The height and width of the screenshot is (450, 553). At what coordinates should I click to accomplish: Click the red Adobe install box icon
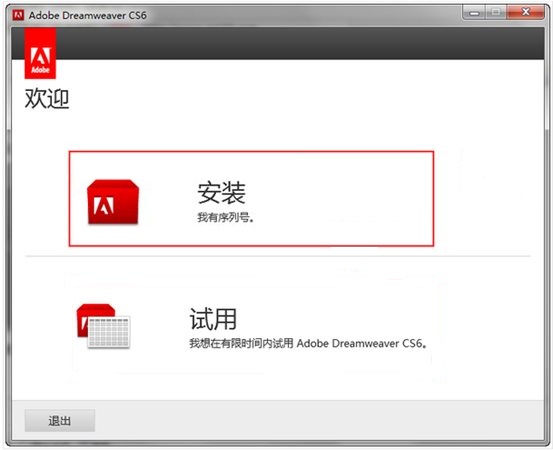point(113,202)
